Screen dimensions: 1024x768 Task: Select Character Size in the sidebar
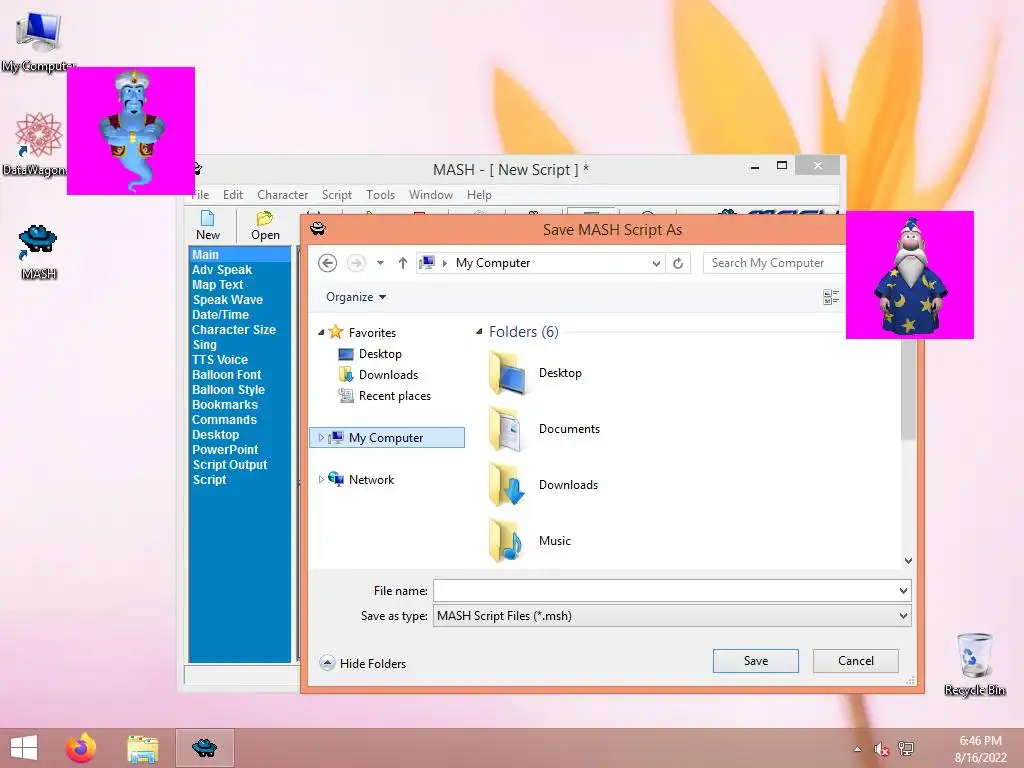(234, 330)
